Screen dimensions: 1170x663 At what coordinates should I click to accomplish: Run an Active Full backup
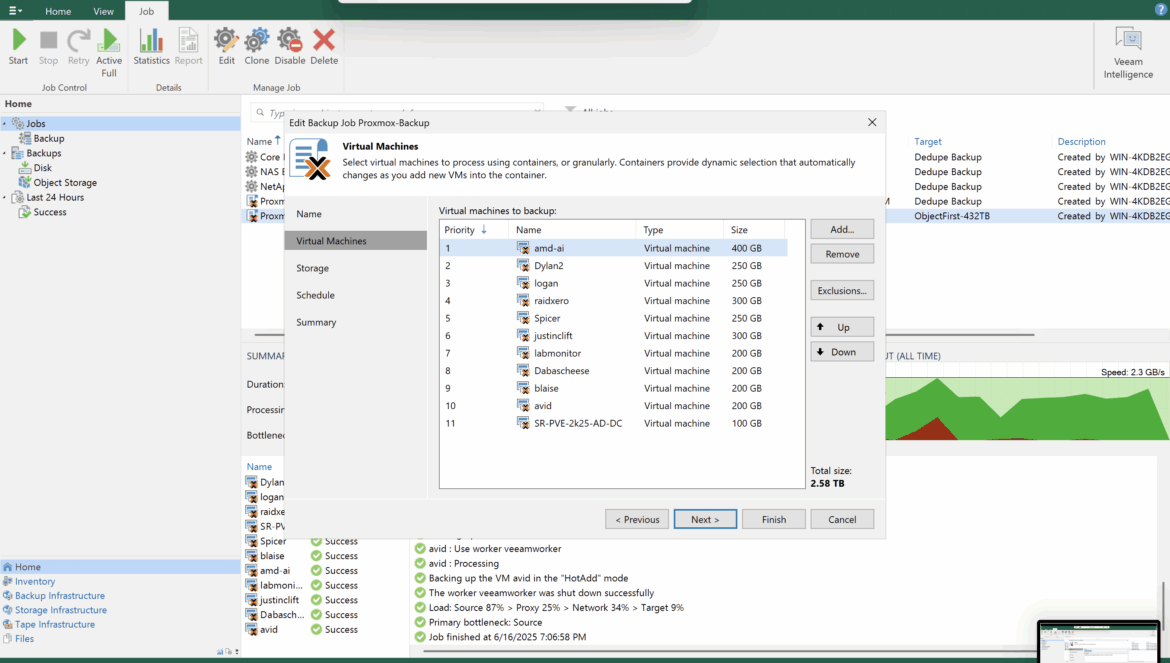click(109, 52)
